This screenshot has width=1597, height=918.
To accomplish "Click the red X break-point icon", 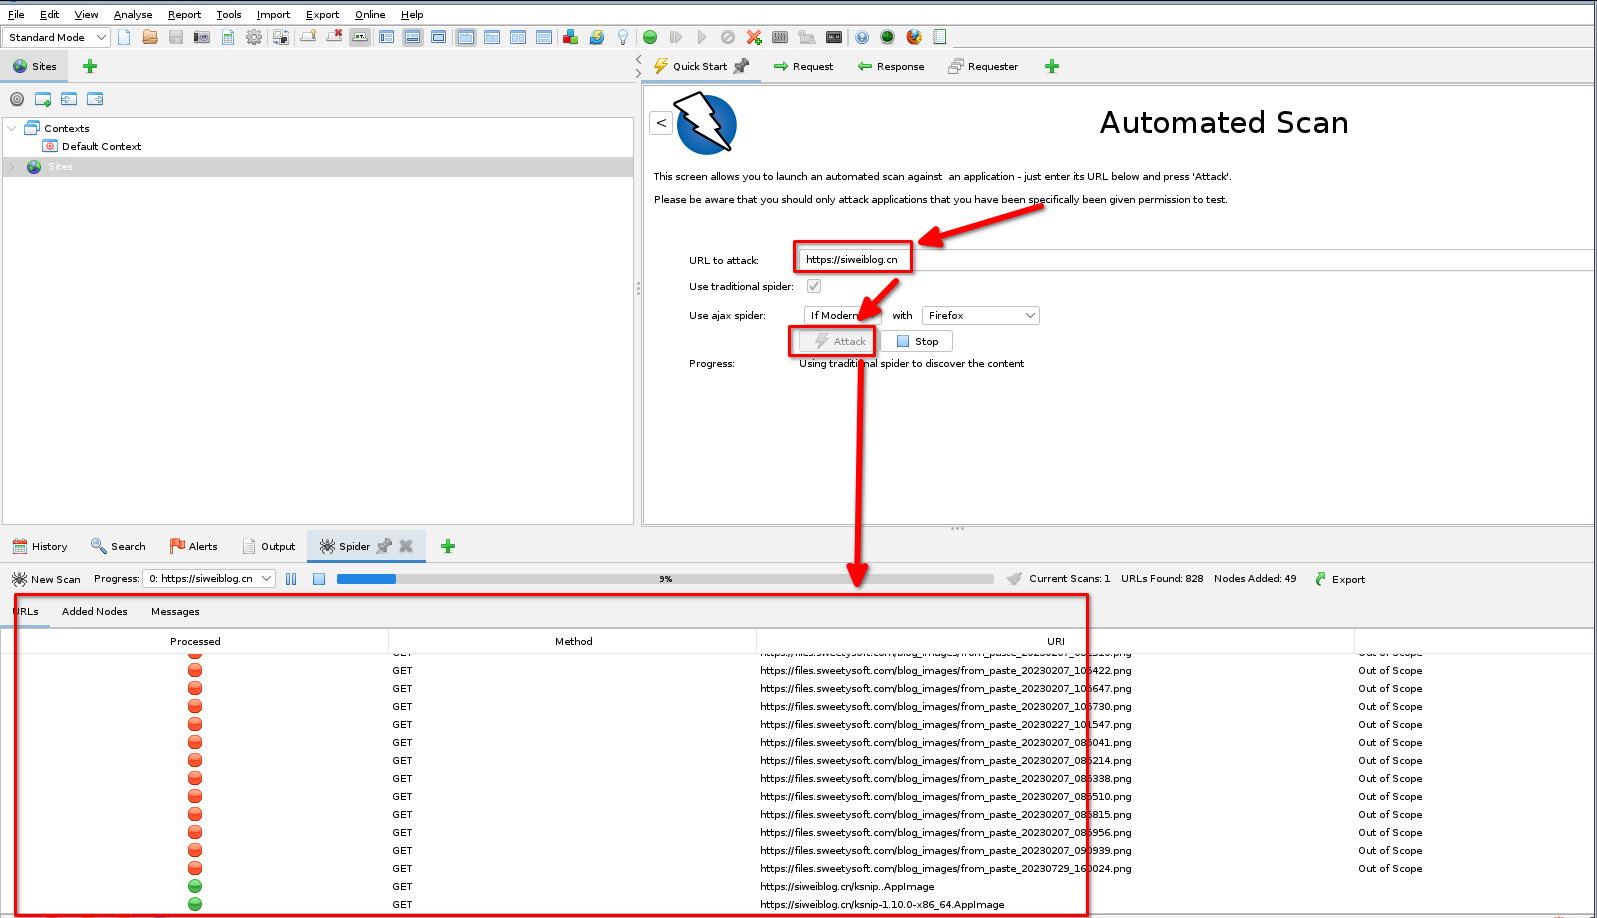I will pos(754,37).
